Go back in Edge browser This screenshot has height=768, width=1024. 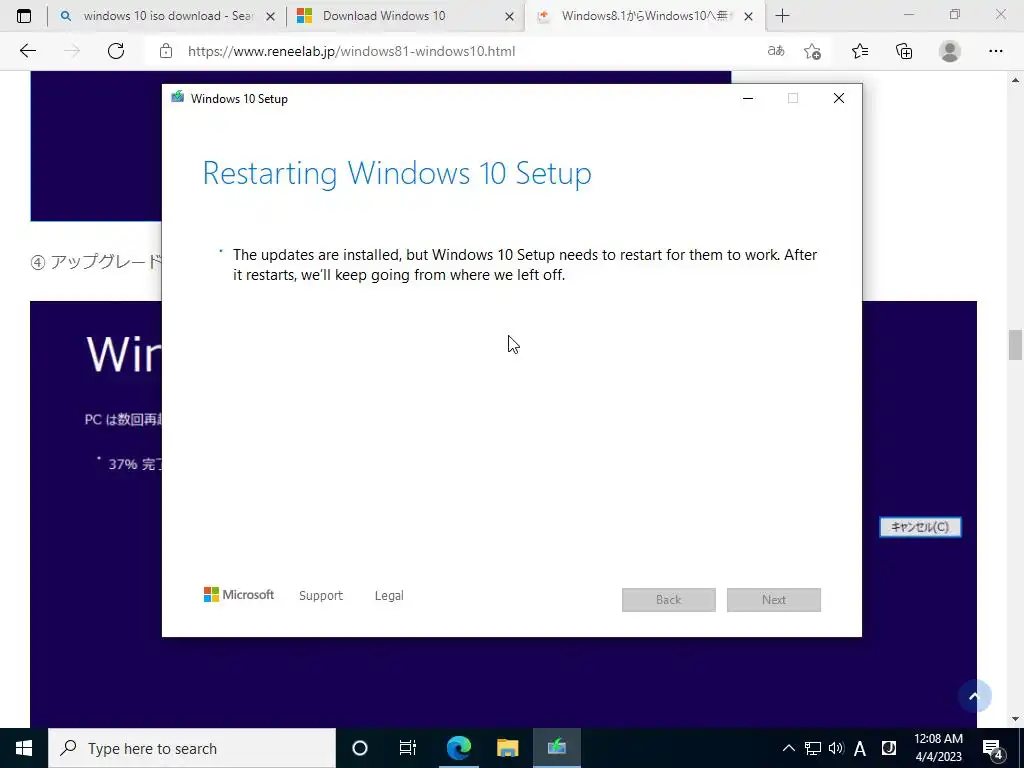[27, 51]
